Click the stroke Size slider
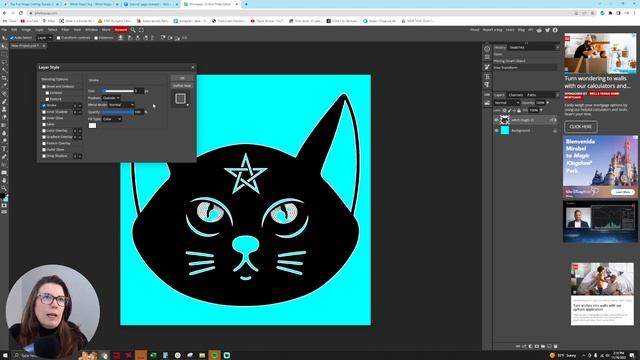The image size is (640, 360). pos(118,91)
